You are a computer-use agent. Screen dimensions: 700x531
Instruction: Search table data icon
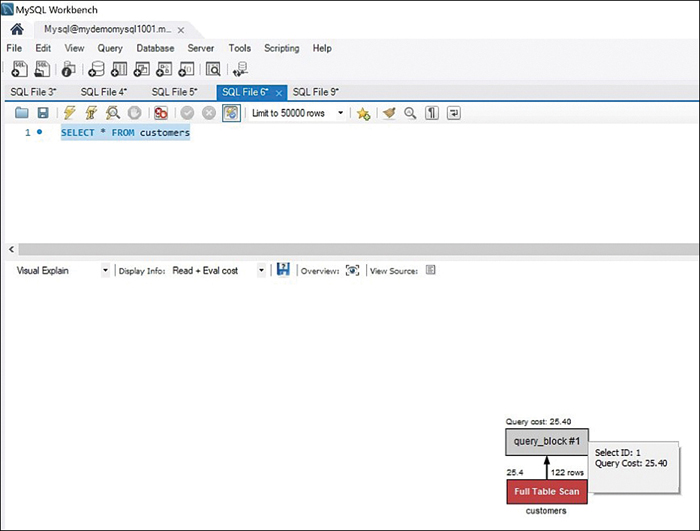(x=213, y=69)
